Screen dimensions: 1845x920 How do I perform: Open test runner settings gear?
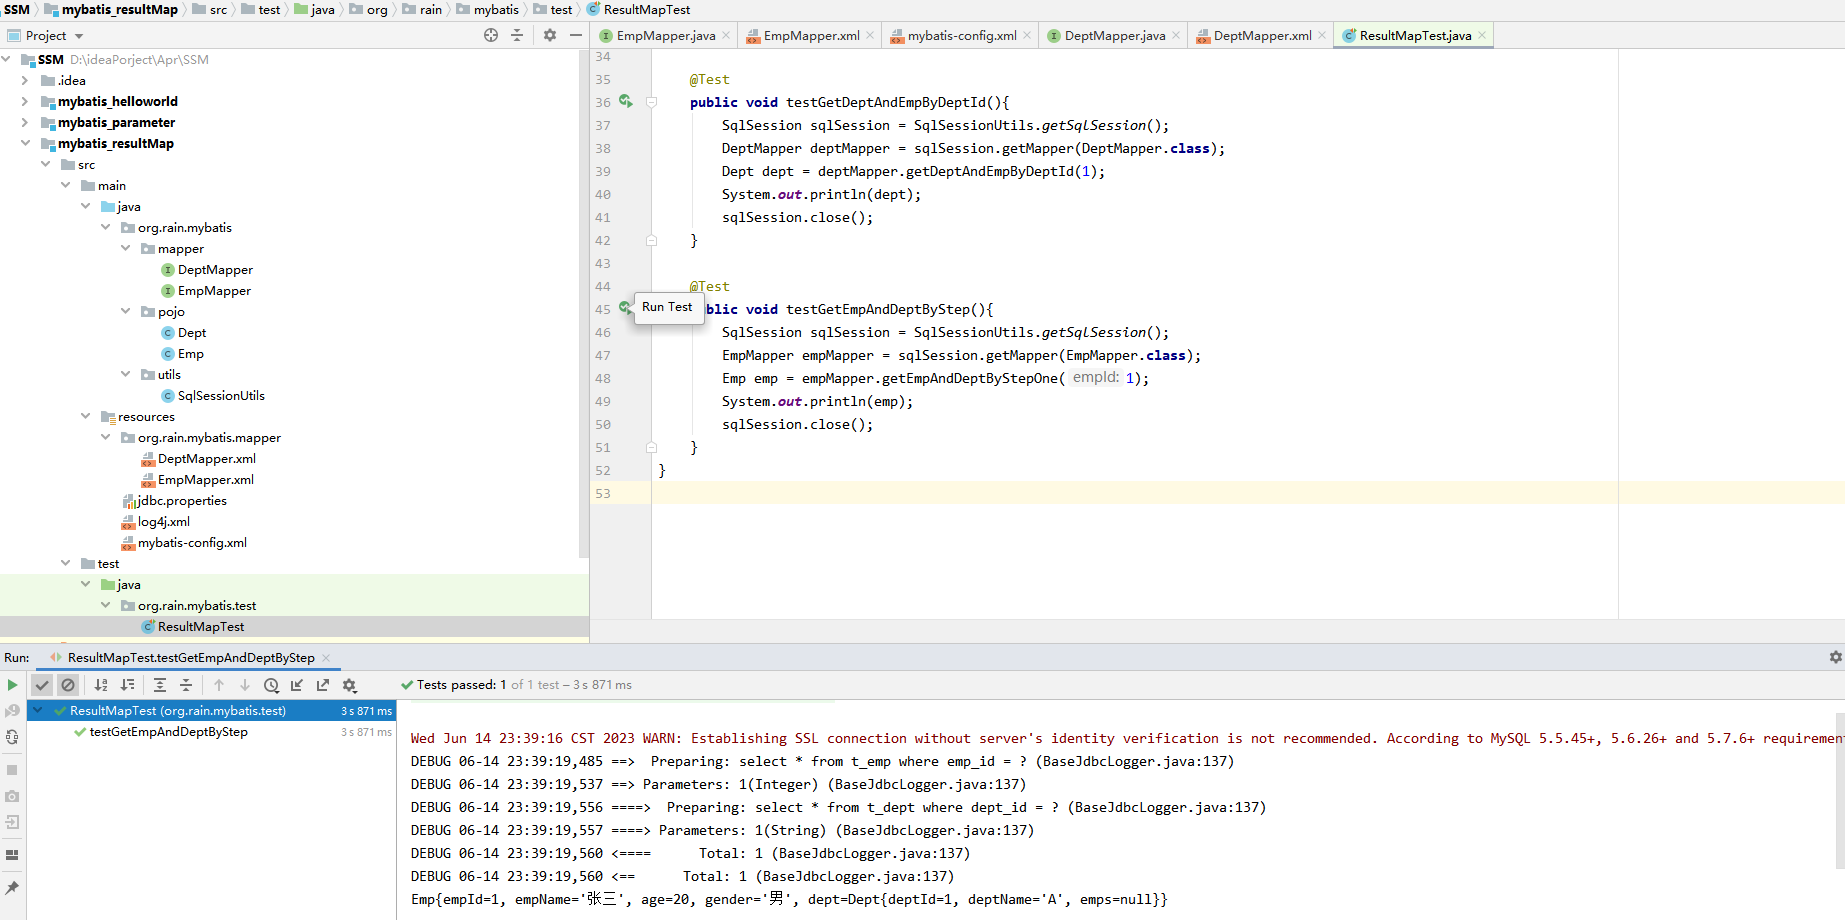[x=349, y=685]
